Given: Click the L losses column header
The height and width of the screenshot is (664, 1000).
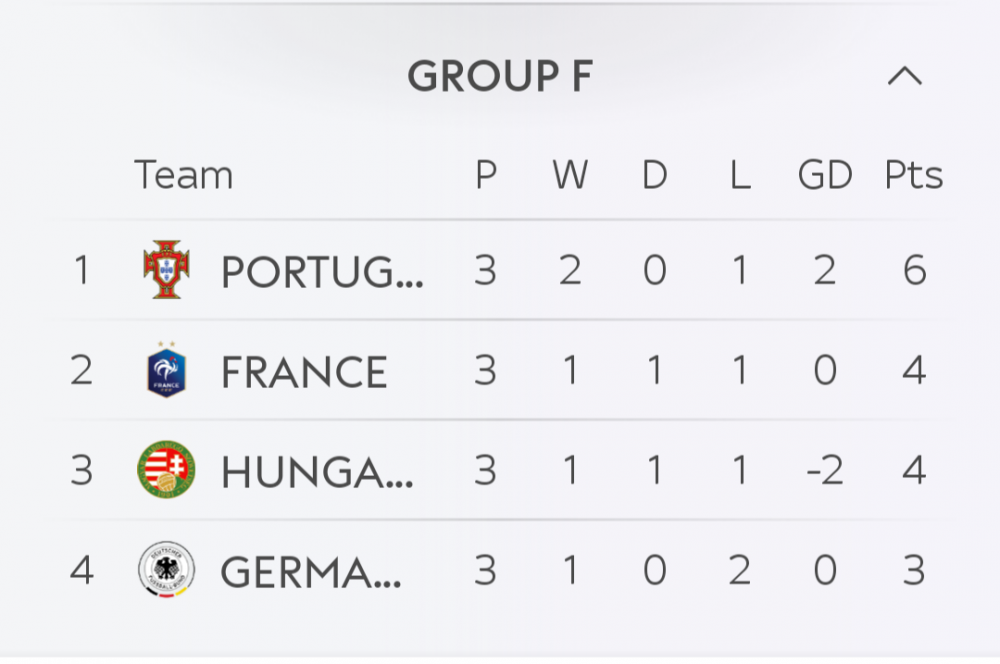Looking at the screenshot, I should tap(740, 175).
